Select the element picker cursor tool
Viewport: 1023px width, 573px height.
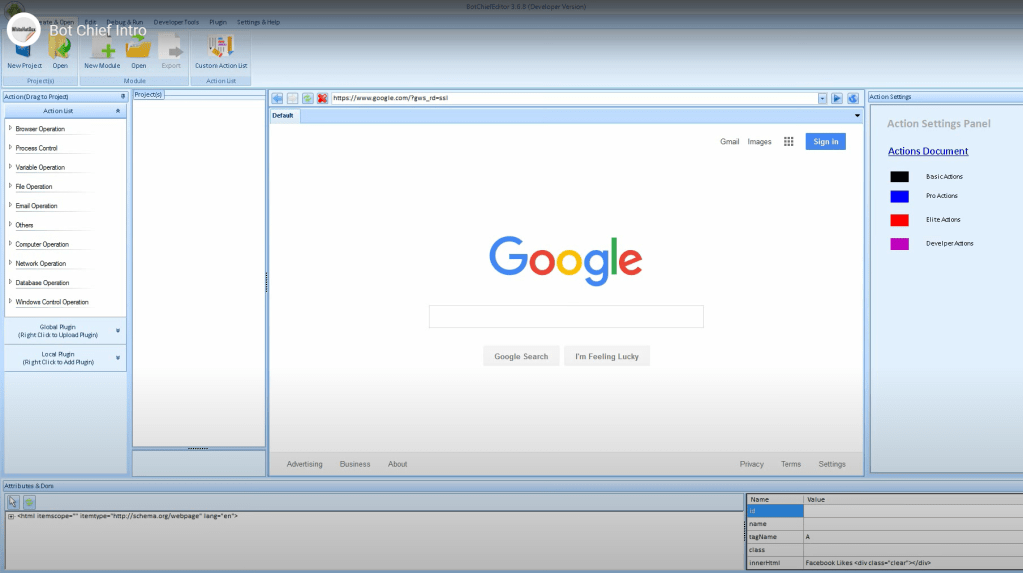click(14, 501)
